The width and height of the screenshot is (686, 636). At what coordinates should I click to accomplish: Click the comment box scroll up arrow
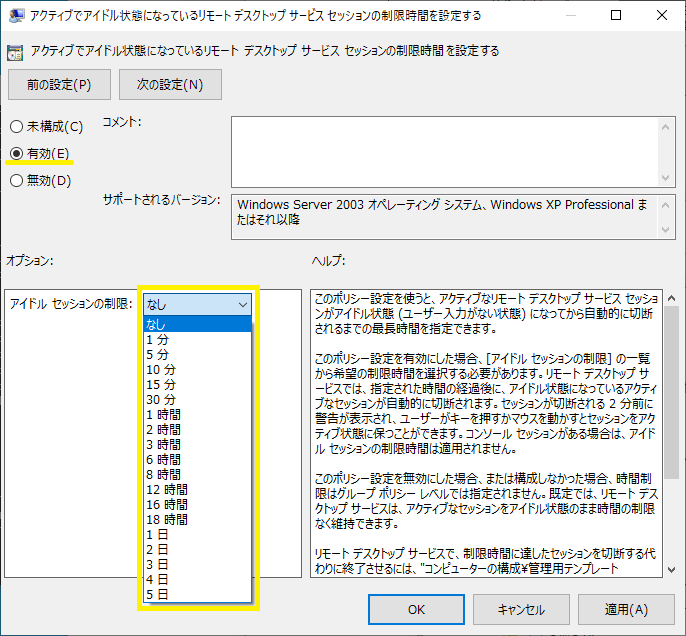665,127
